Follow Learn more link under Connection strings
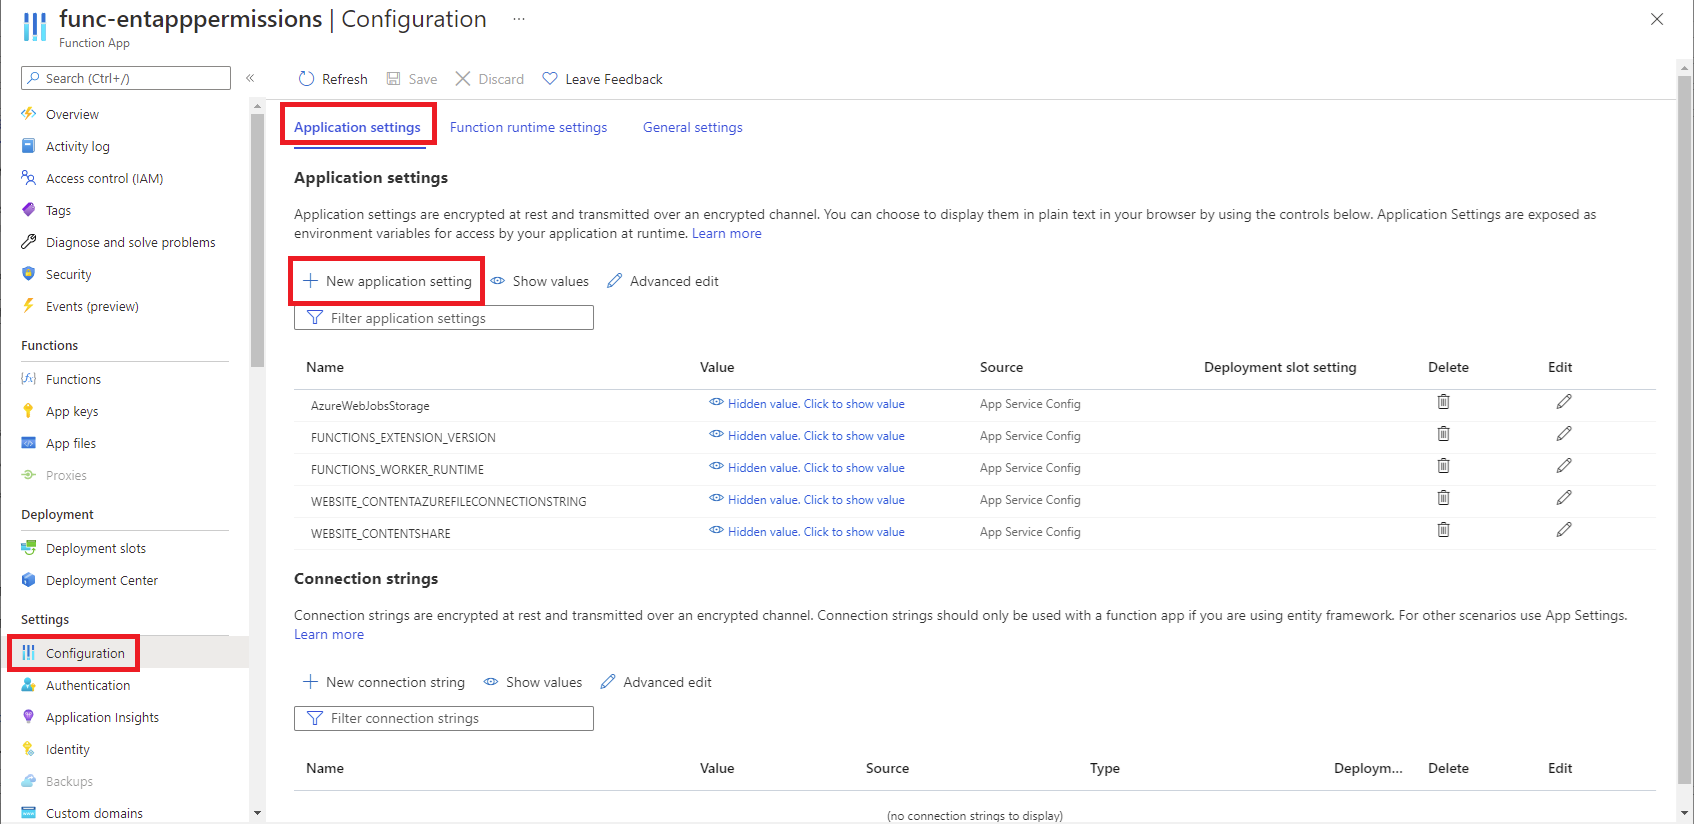1694x824 pixels. point(329,634)
